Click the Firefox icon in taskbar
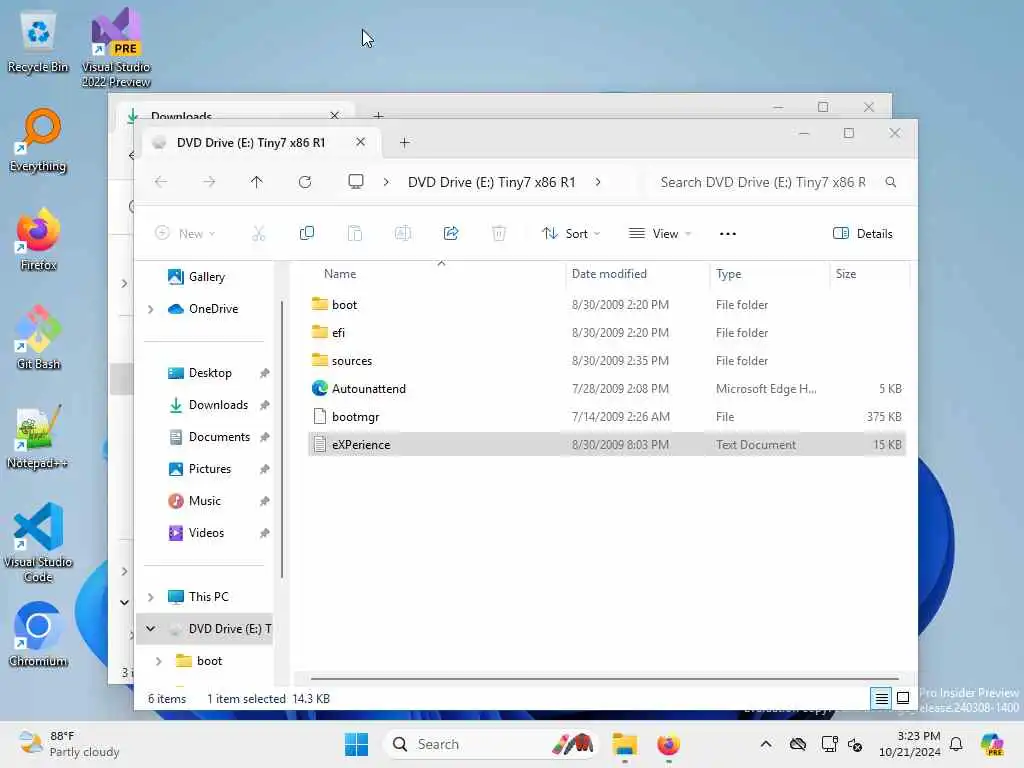 (668, 744)
